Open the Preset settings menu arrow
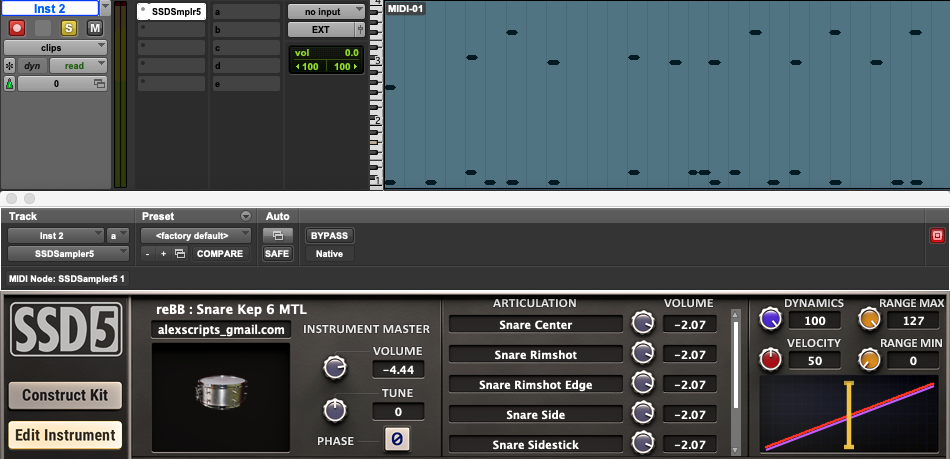The height and width of the screenshot is (459, 950). [x=245, y=216]
